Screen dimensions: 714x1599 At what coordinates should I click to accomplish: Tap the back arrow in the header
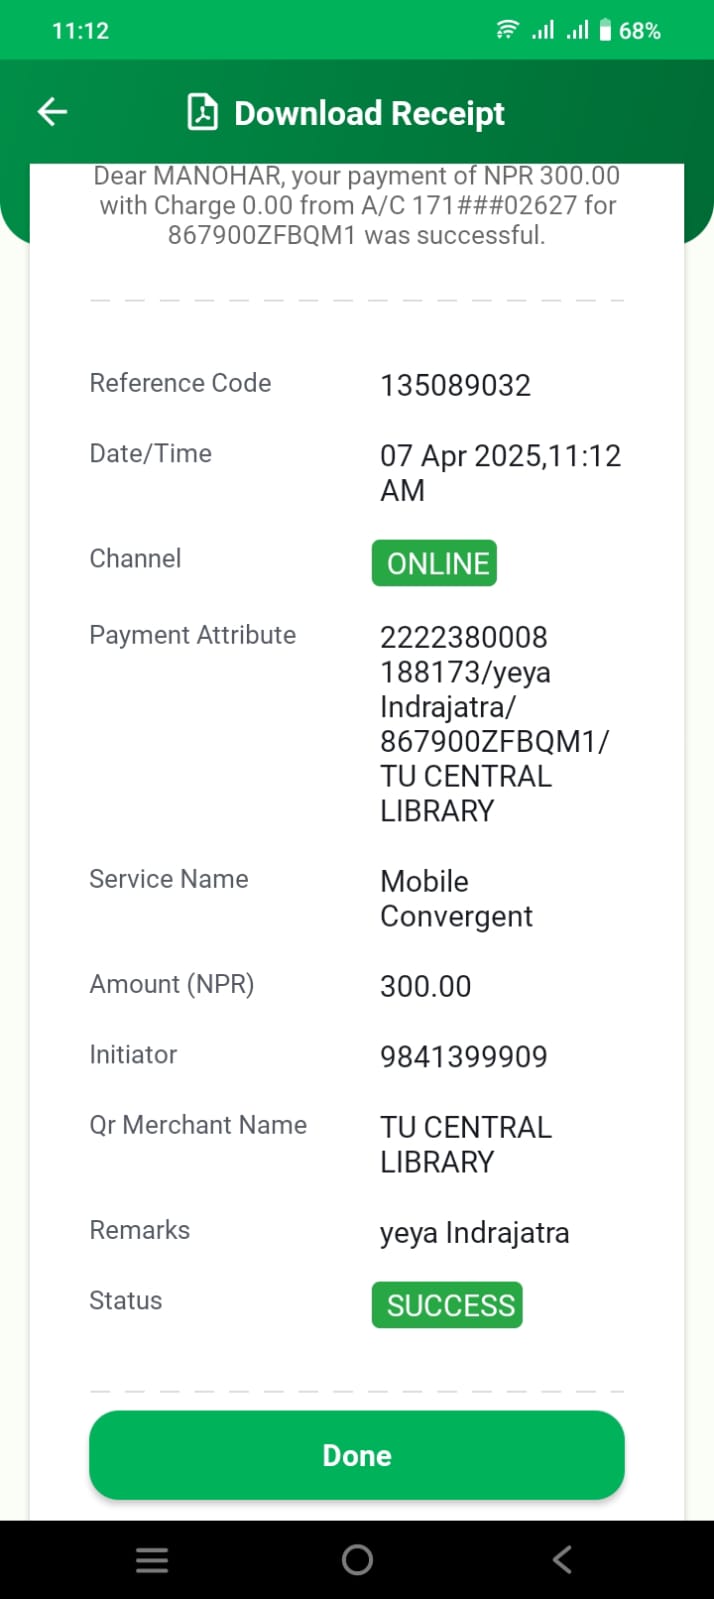point(52,112)
